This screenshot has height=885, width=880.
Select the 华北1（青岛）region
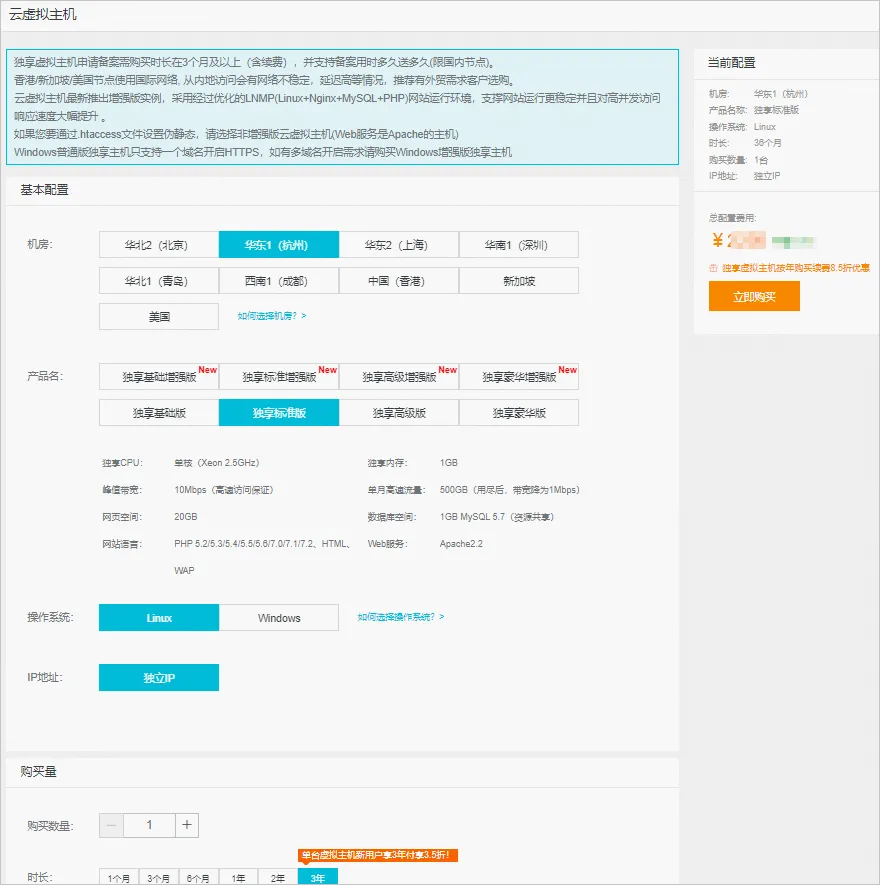(x=158, y=280)
